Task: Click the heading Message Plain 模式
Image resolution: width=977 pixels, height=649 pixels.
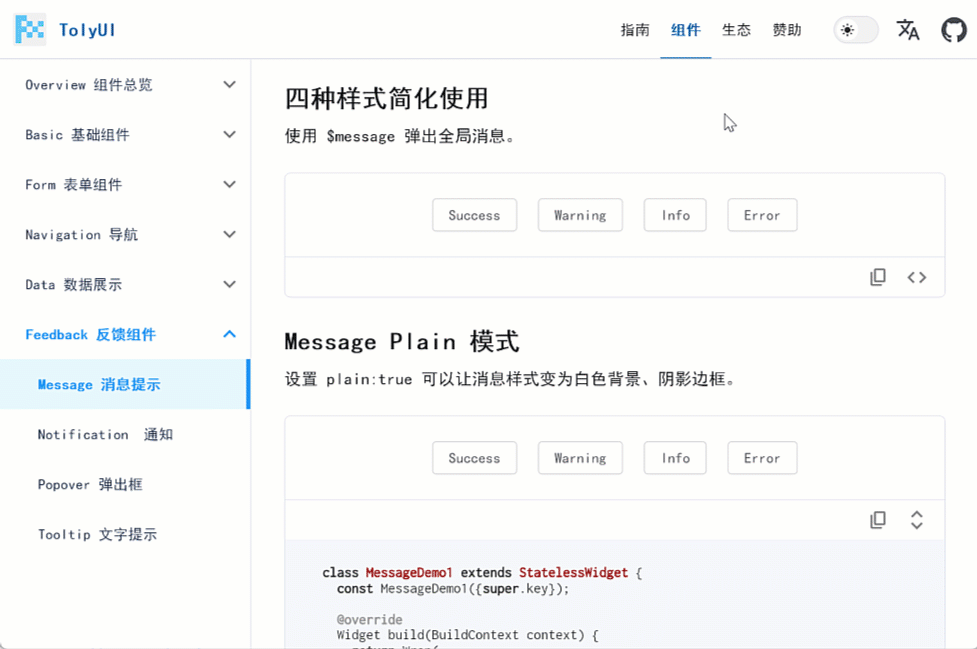Action: point(402,341)
